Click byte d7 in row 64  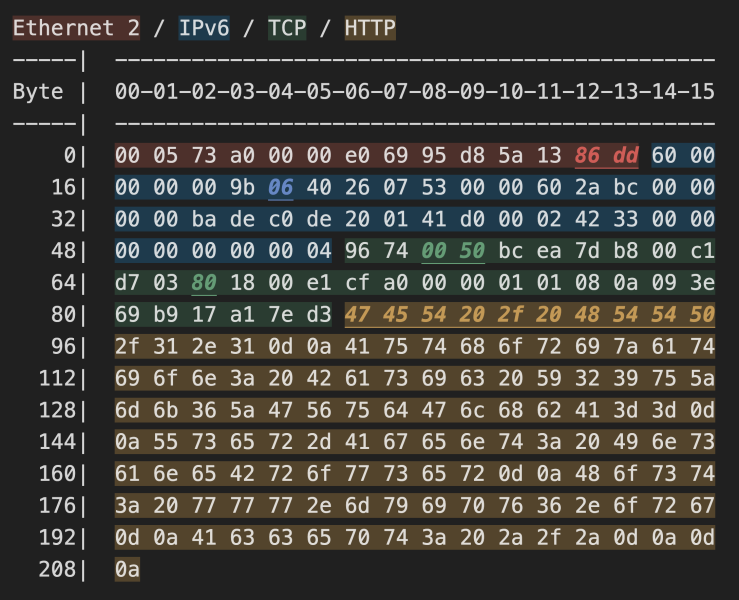(x=127, y=283)
